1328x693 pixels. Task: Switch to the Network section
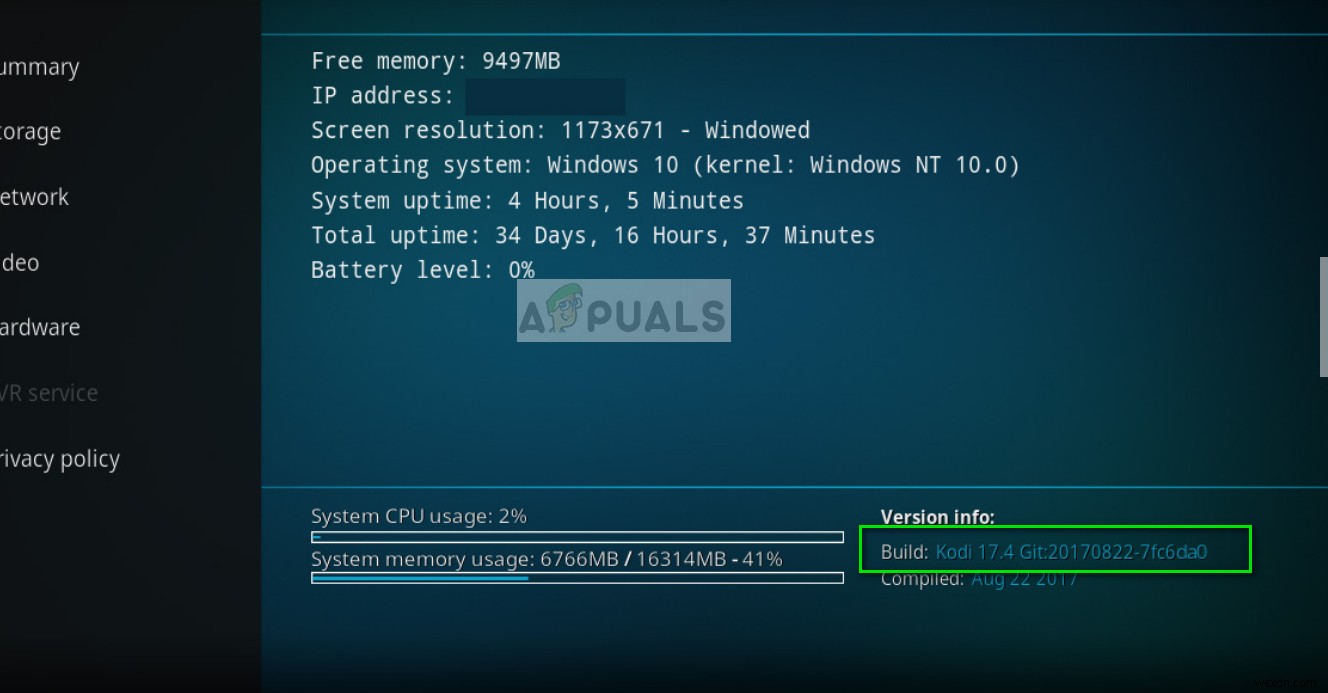[x=34, y=197]
